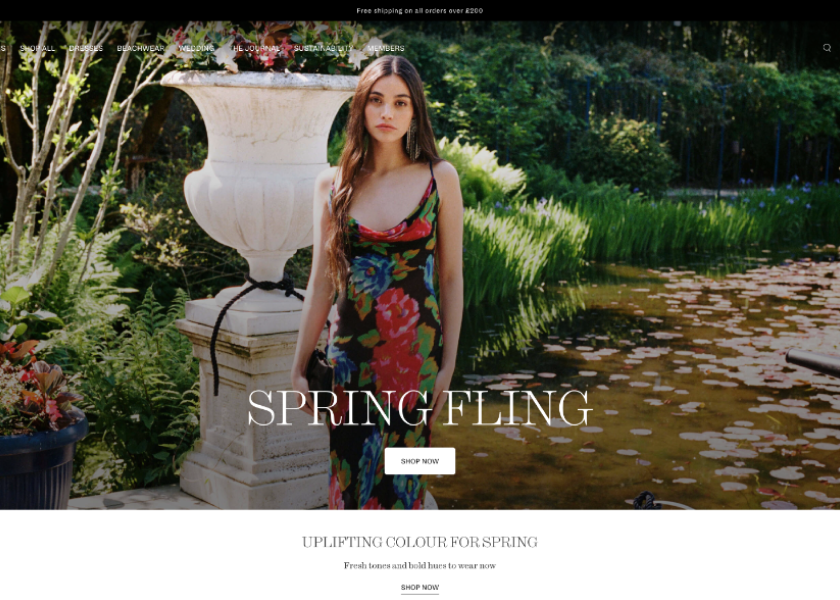Click the Spring Fling headline

point(419,408)
